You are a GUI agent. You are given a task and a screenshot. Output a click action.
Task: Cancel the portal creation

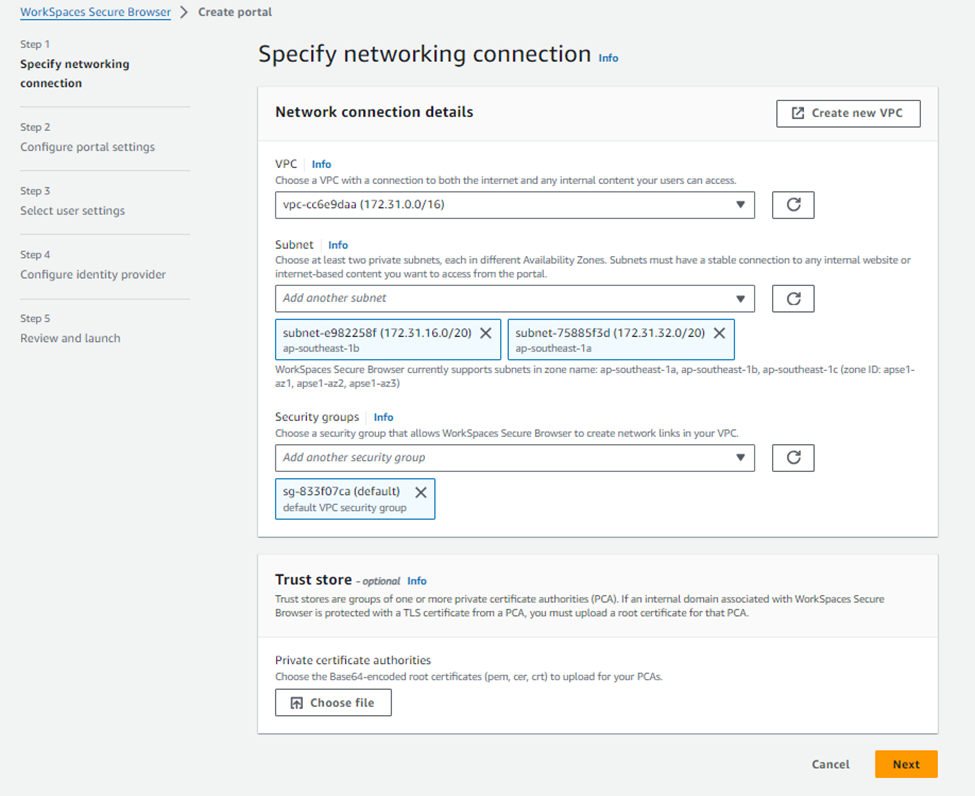(x=830, y=764)
